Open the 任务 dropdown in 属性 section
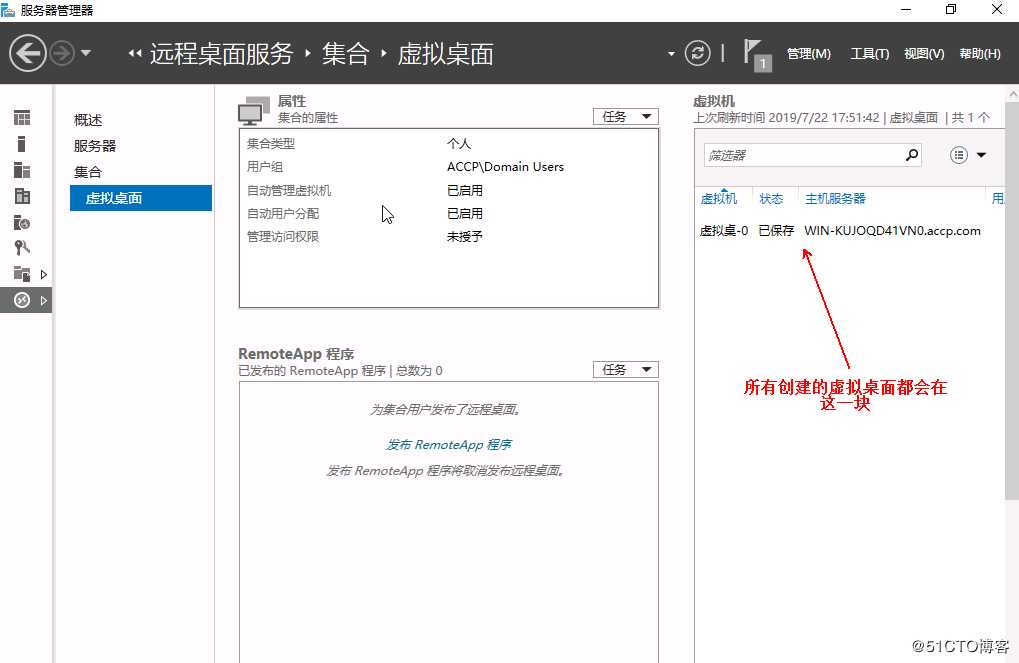The width and height of the screenshot is (1019, 663). (x=626, y=116)
